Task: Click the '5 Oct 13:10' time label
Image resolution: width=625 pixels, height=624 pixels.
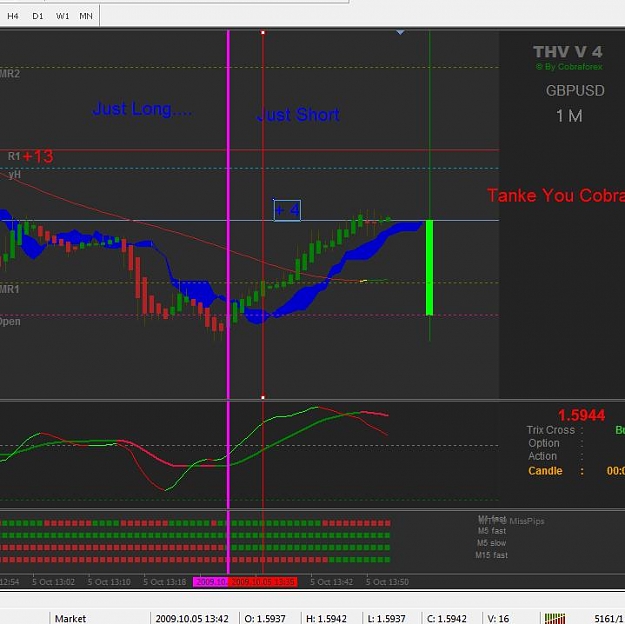Action: 109,582
